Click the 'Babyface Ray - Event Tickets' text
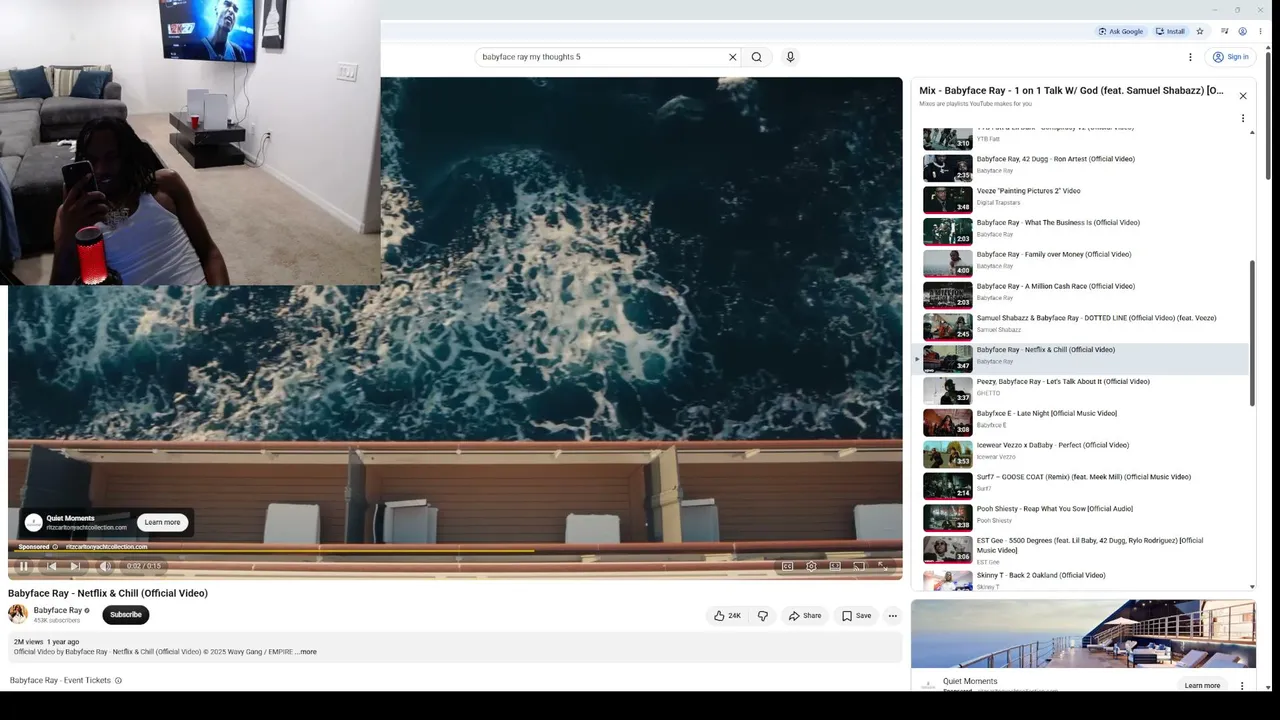This screenshot has height=720, width=1280. click(x=60, y=681)
